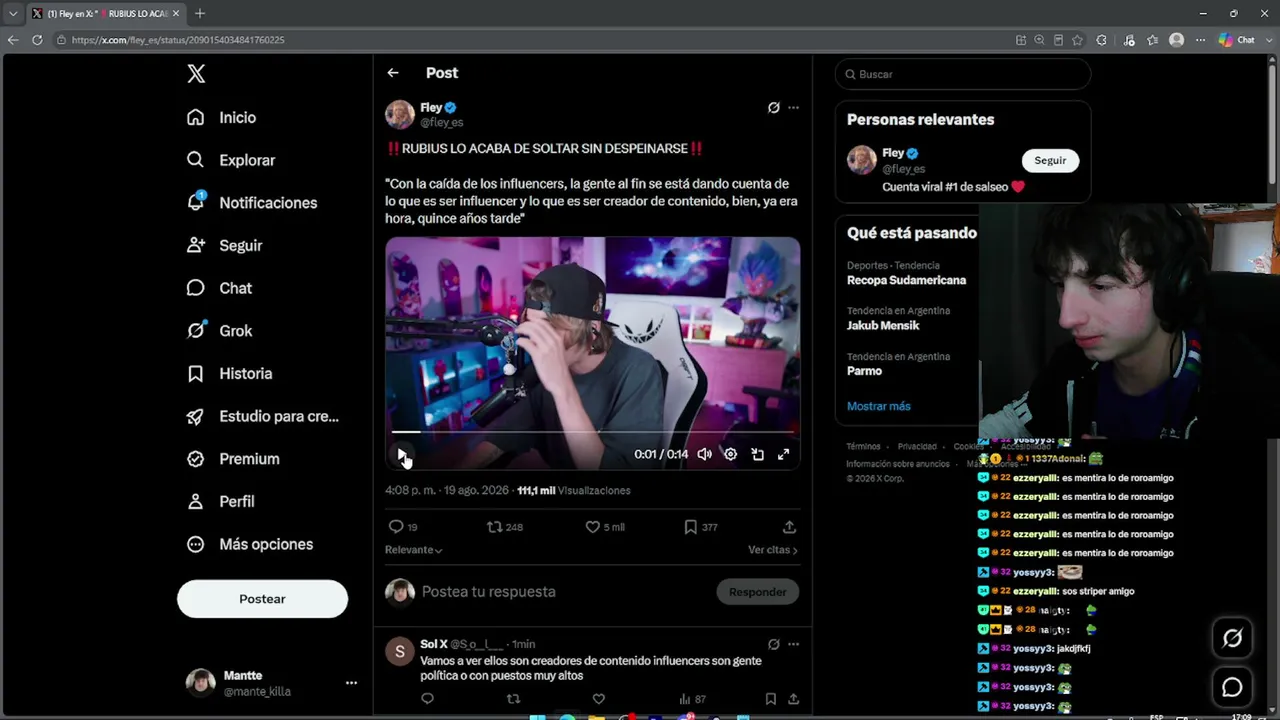Open Estudio para creadores sidebar item
The width and height of the screenshot is (1280, 720).
[x=262, y=416]
